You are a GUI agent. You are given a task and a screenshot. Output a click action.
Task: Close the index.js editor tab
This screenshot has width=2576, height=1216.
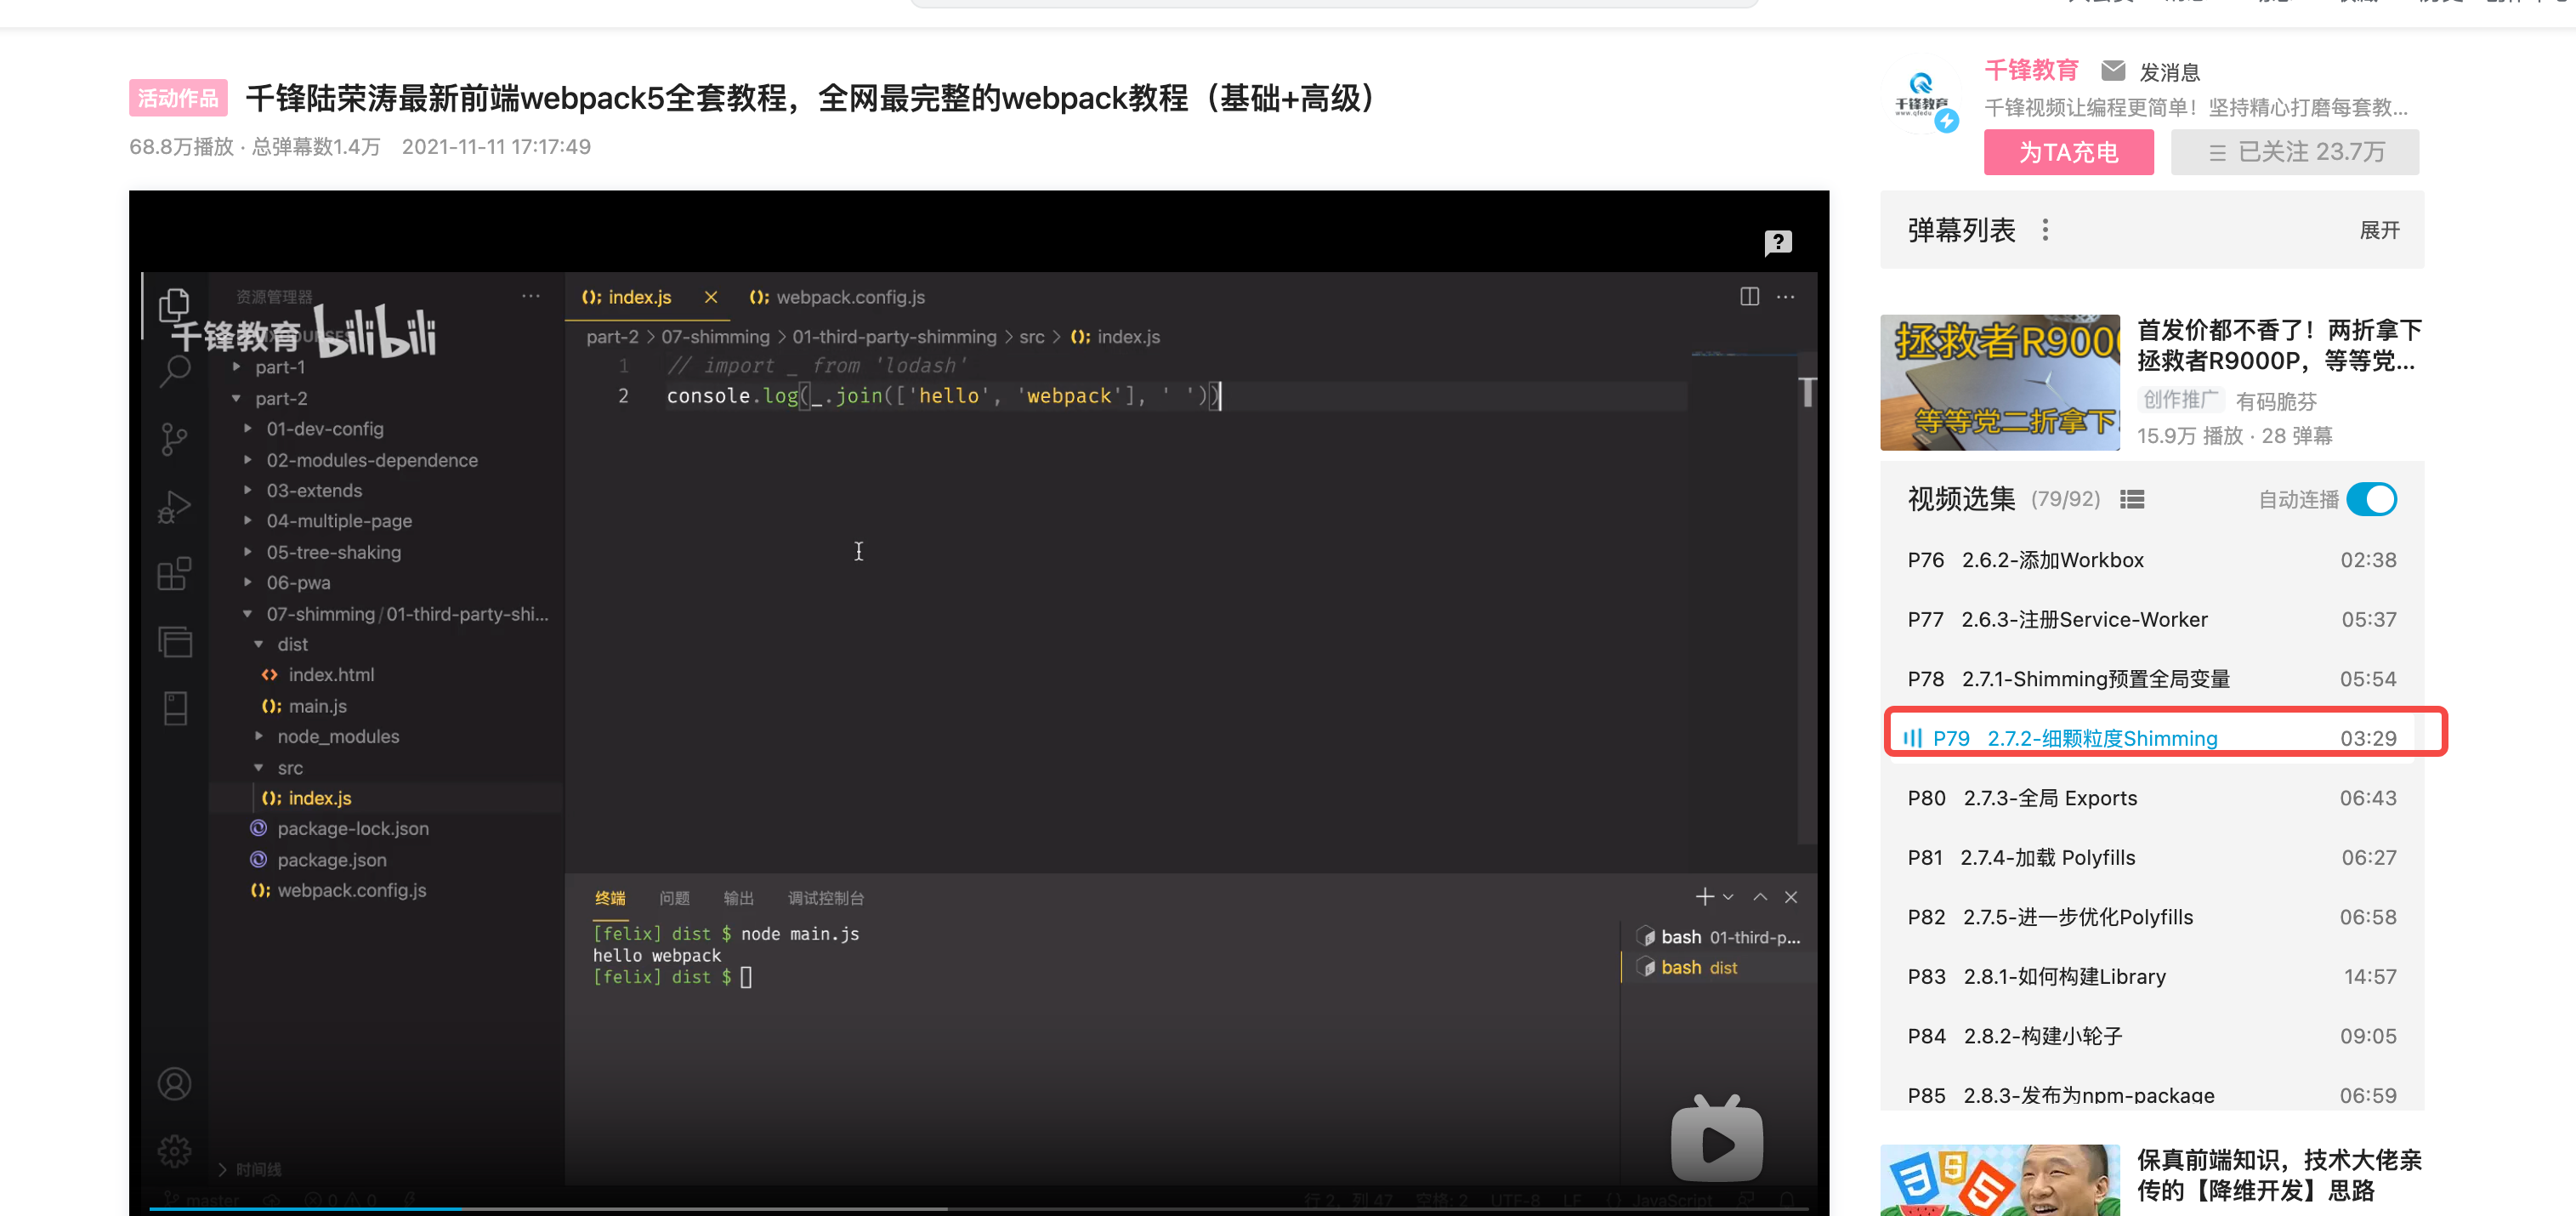pos(711,297)
